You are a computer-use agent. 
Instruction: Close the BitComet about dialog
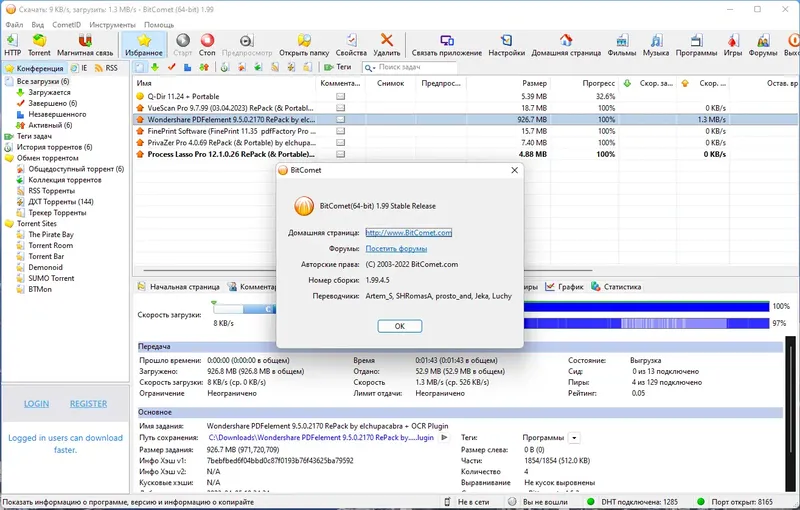click(x=514, y=170)
